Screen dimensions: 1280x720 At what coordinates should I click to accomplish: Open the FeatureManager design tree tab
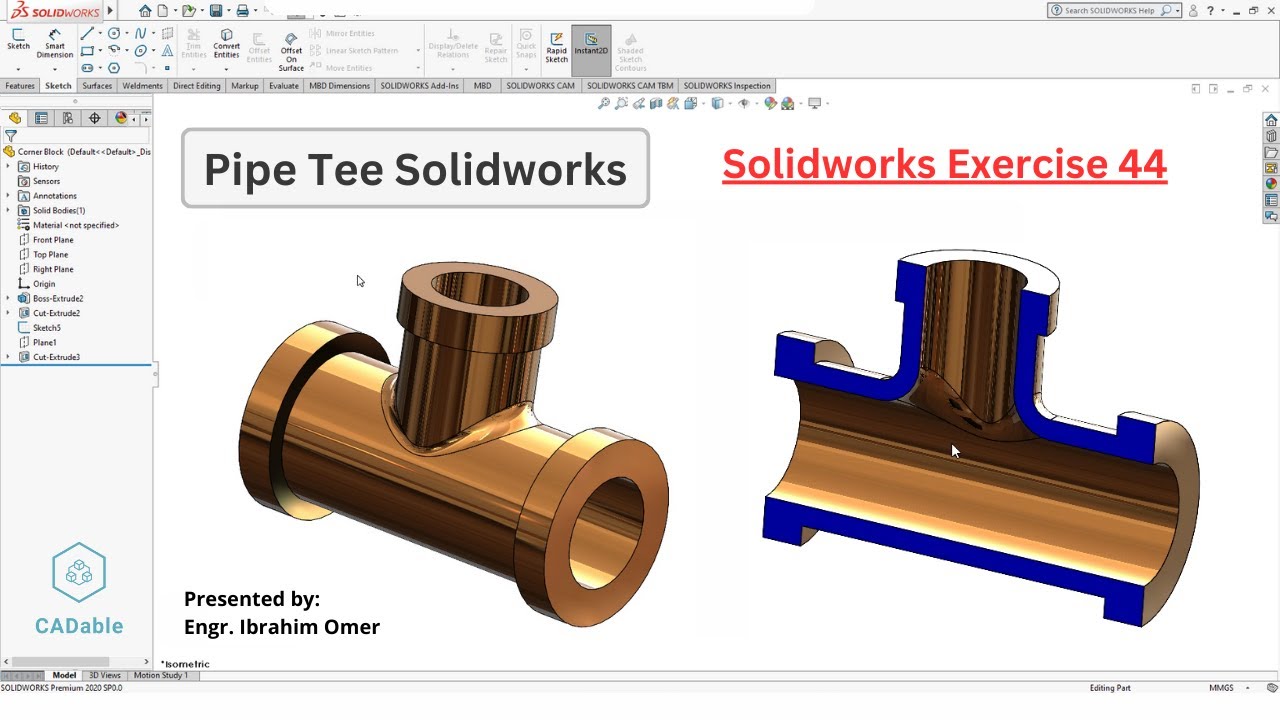pos(15,118)
